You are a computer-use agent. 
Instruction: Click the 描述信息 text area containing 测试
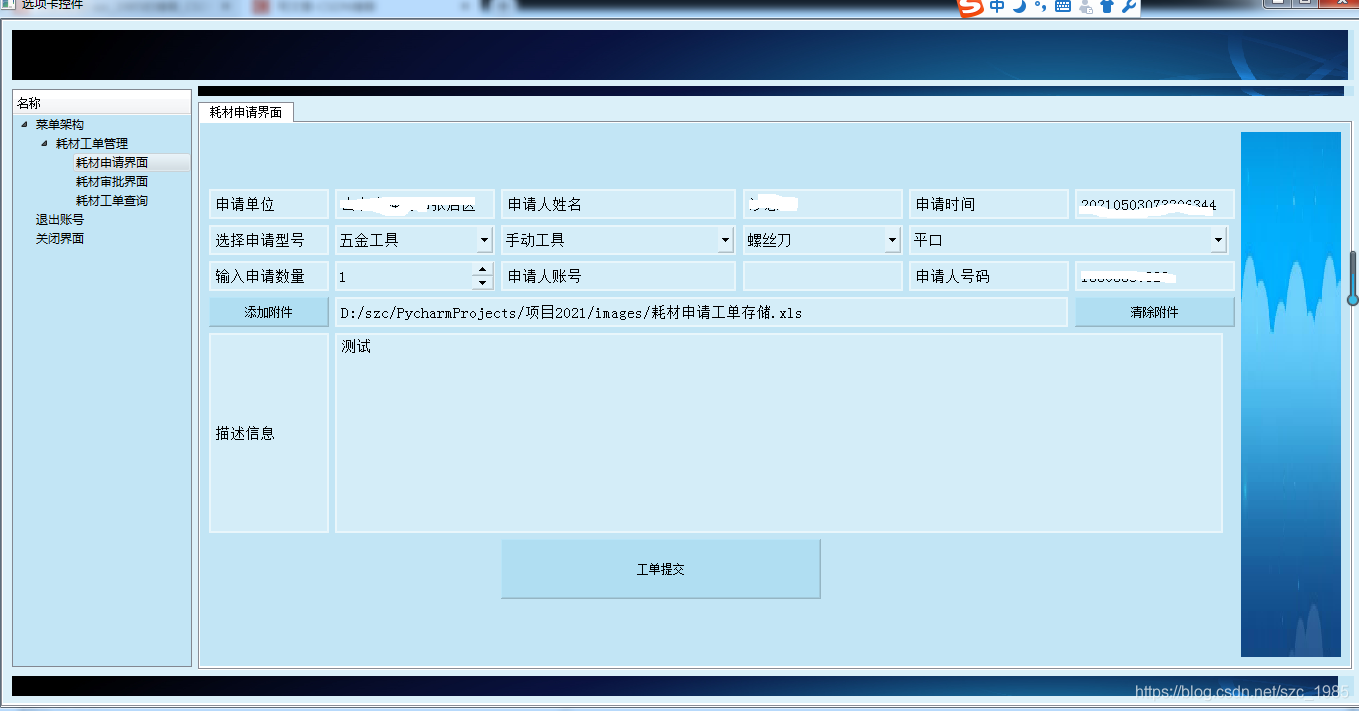779,432
